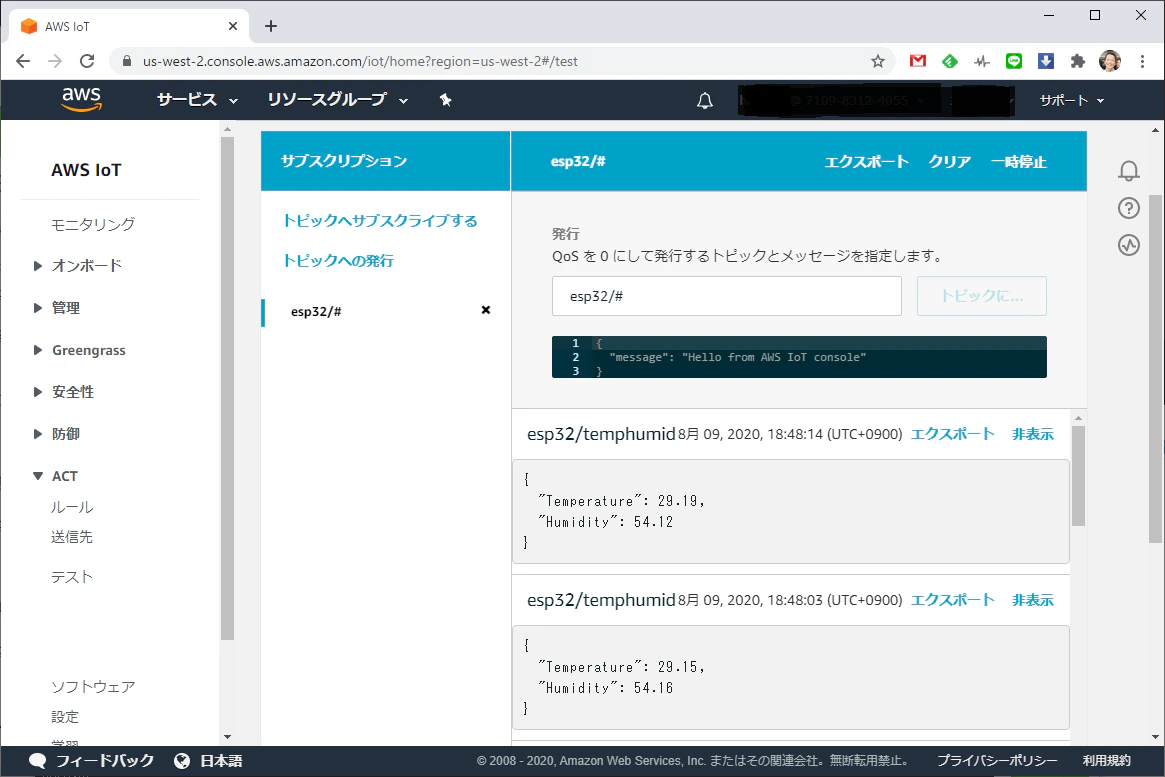Open the サービス dropdown menu
1165x777 pixels.
197,100
